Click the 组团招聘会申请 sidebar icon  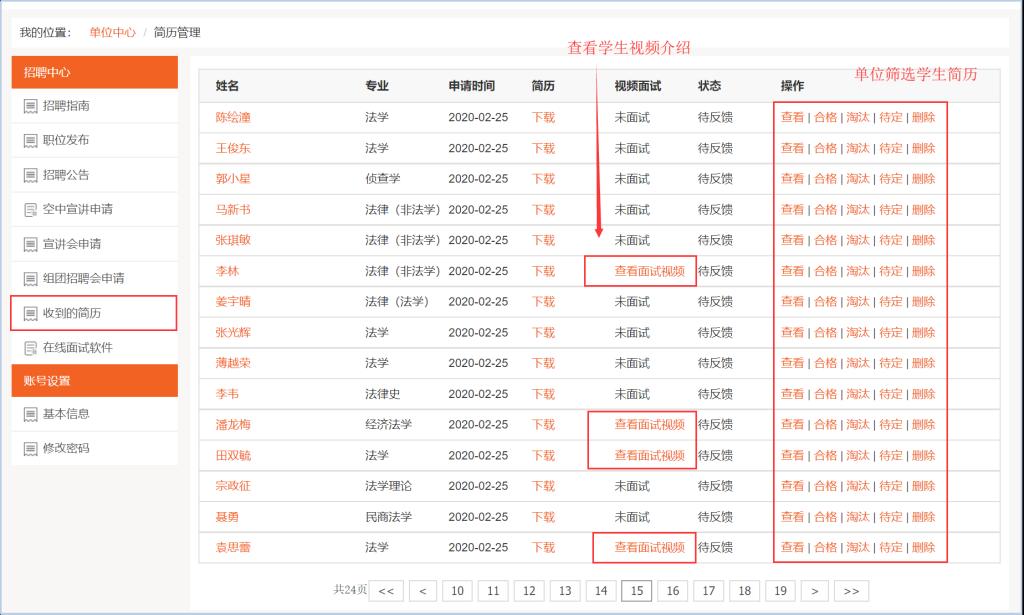30,279
